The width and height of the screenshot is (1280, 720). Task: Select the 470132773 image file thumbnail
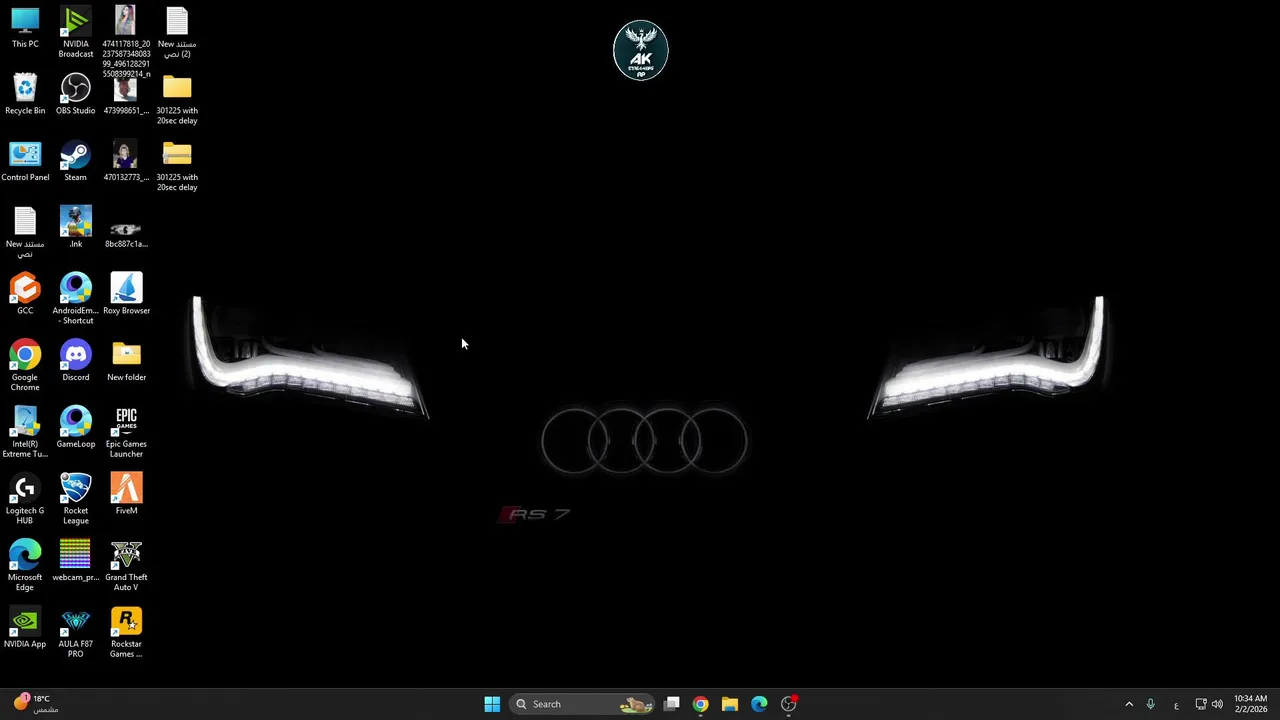(126, 162)
